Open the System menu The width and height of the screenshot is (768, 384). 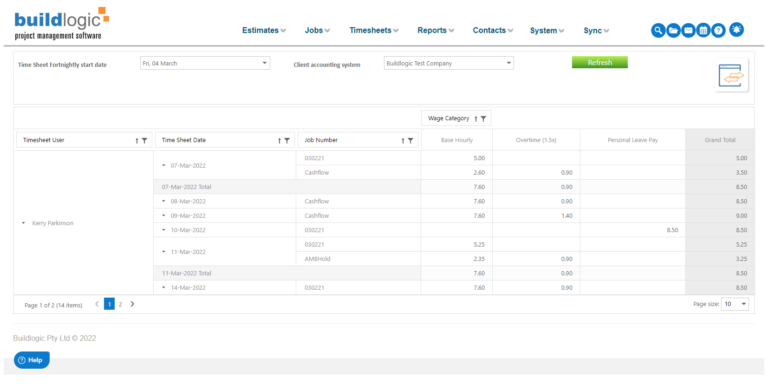coord(547,30)
